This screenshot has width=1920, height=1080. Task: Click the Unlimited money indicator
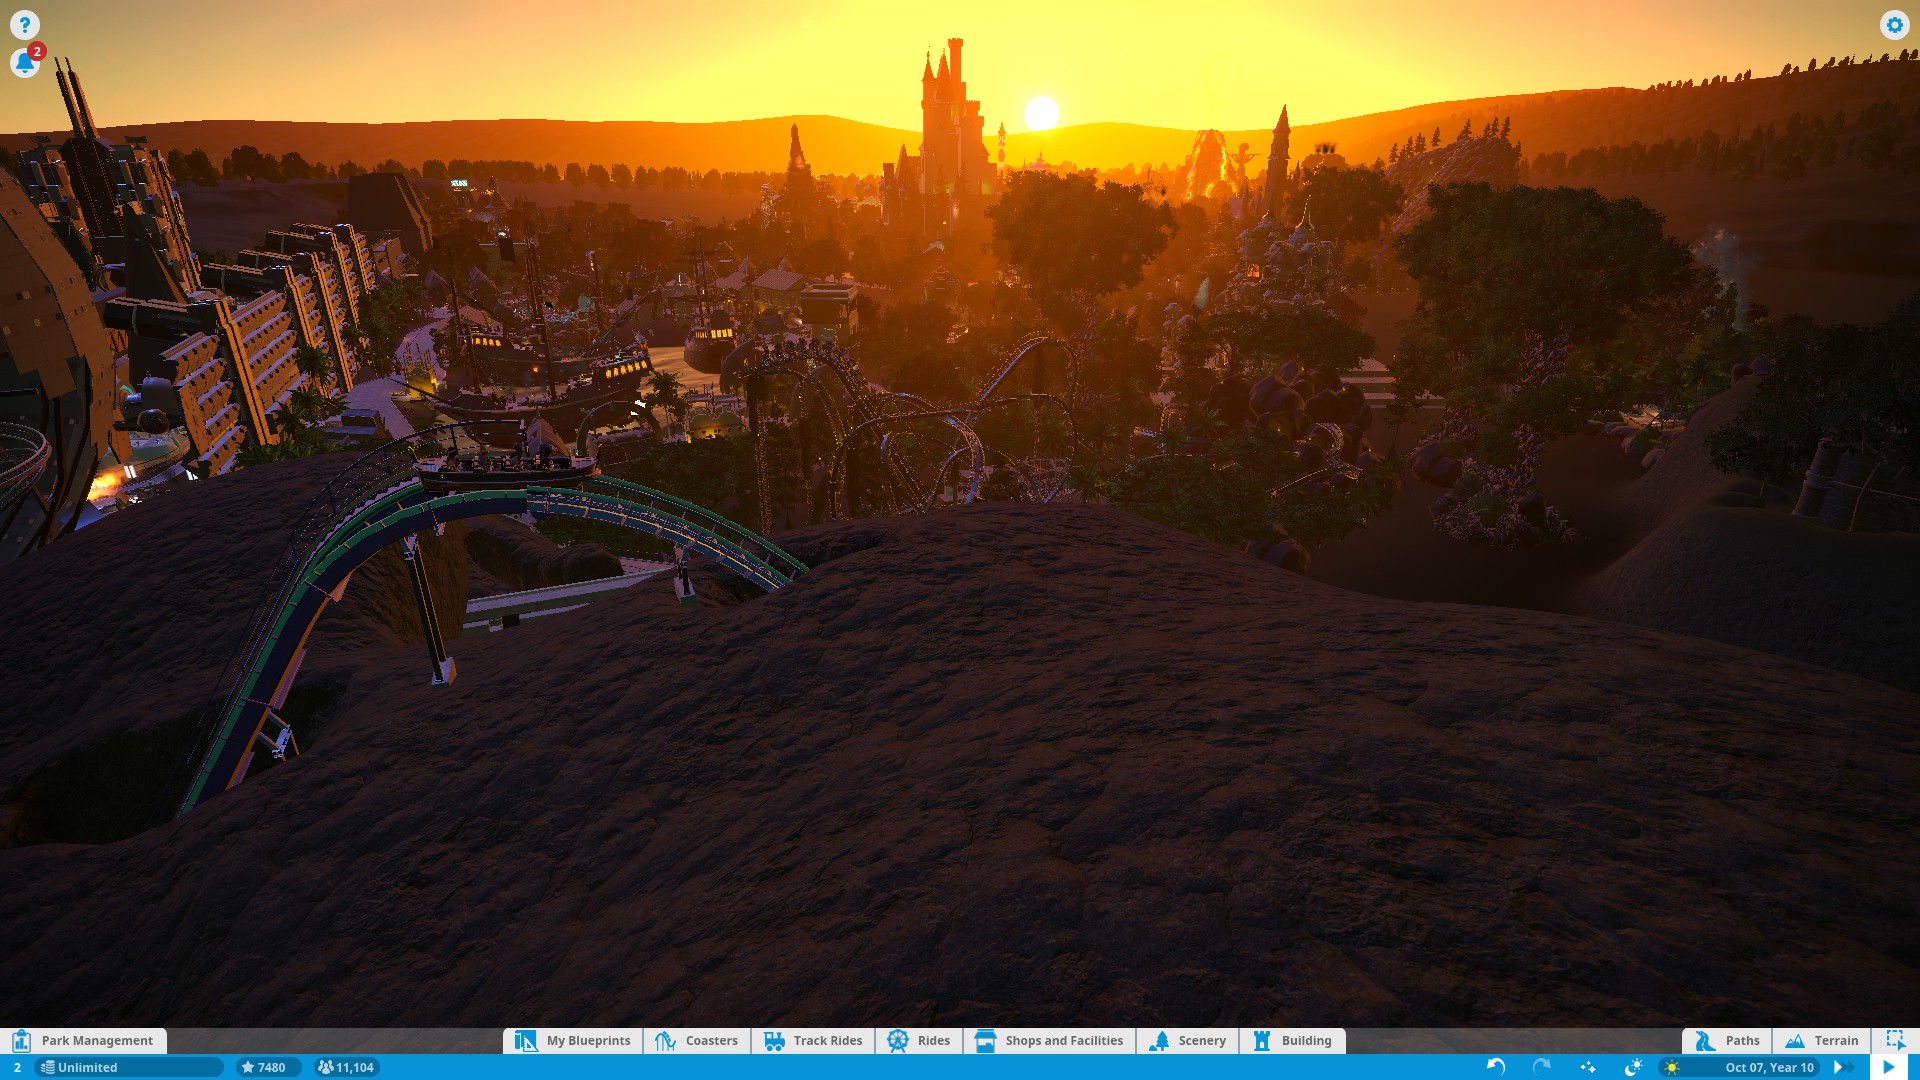[129, 1067]
